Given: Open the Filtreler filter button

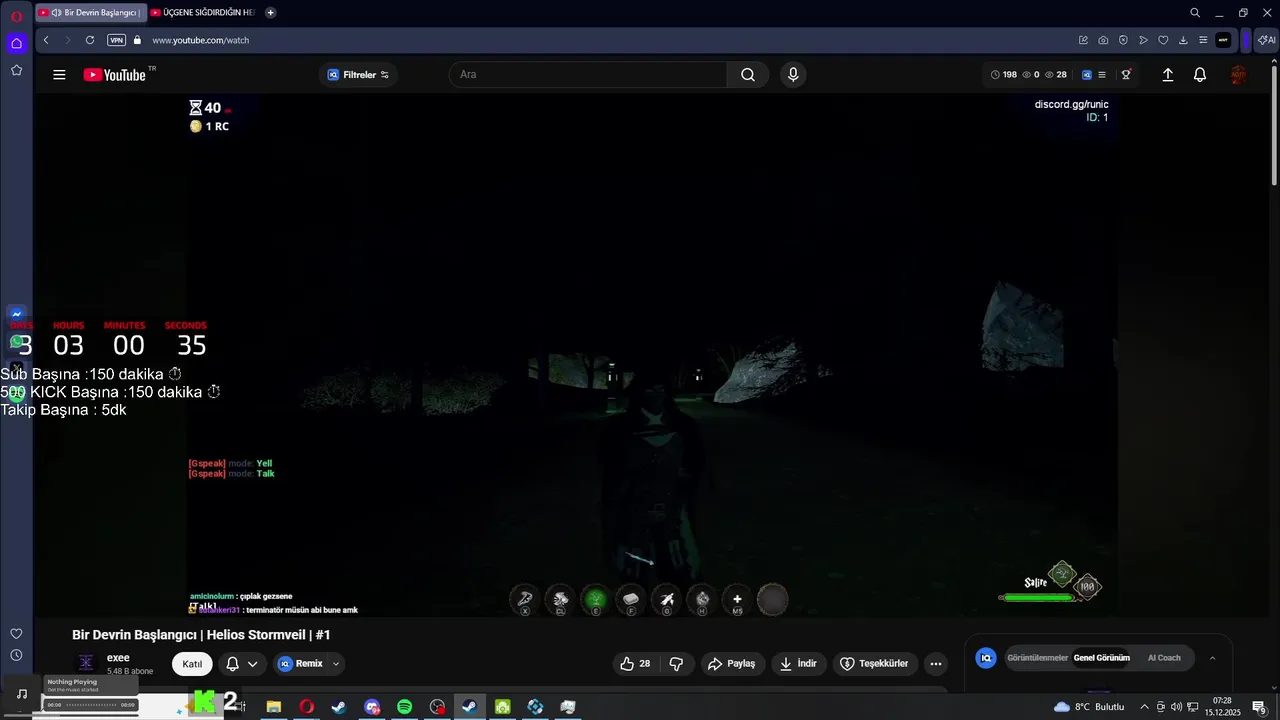Looking at the screenshot, I should (x=358, y=75).
